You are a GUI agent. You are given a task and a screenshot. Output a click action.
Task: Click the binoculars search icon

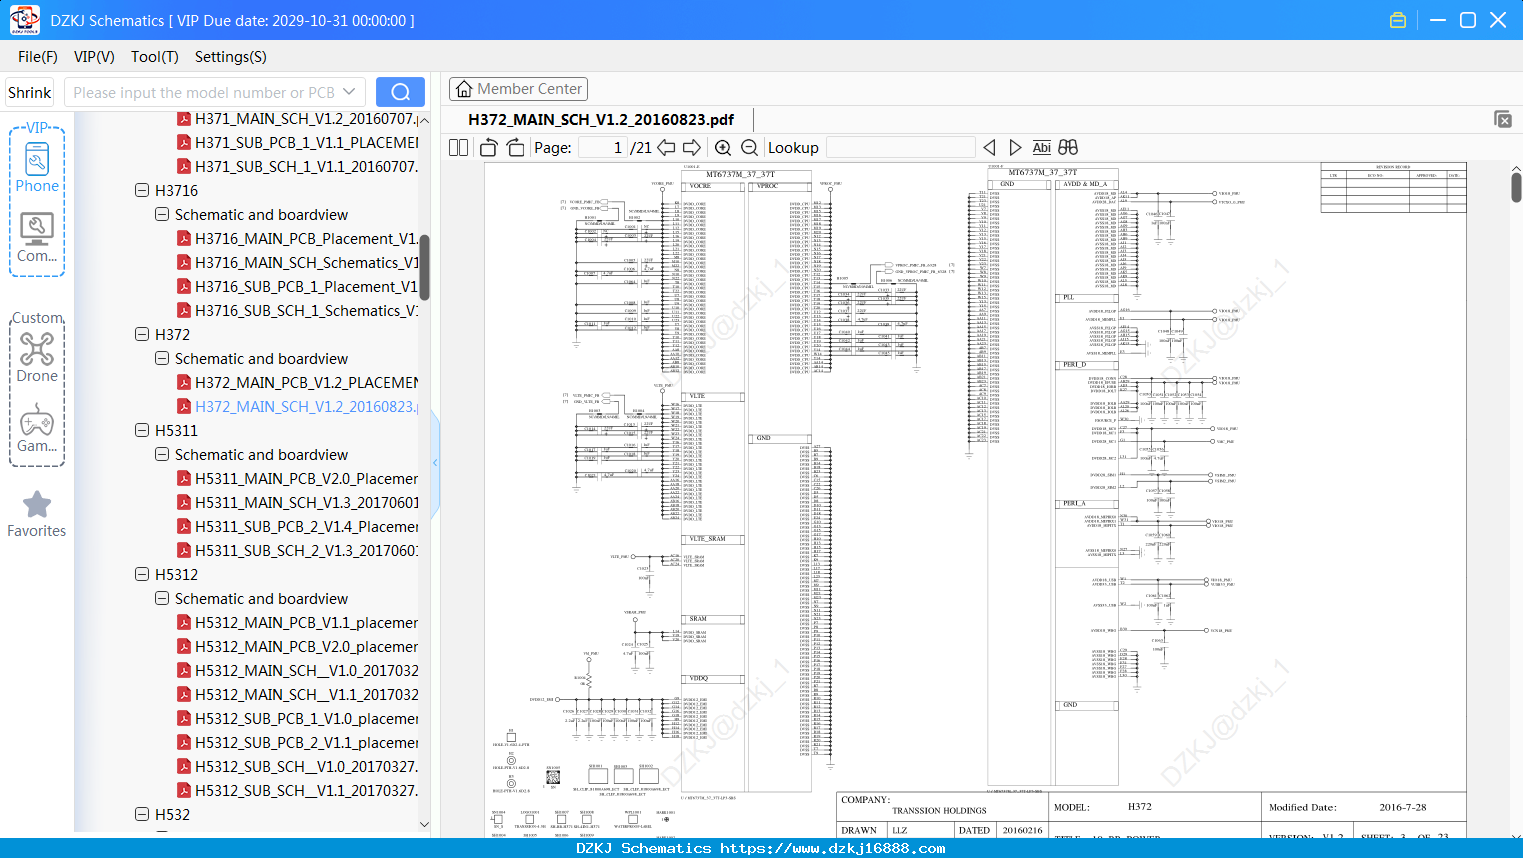click(x=1068, y=147)
